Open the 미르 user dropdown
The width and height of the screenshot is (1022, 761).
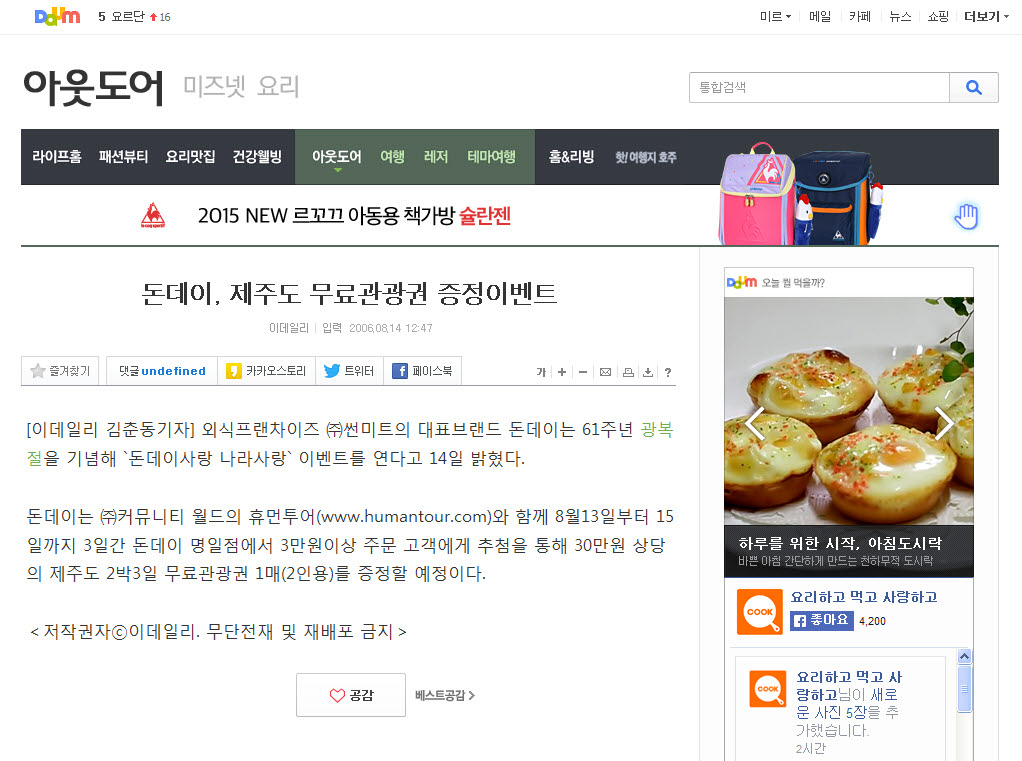point(775,16)
